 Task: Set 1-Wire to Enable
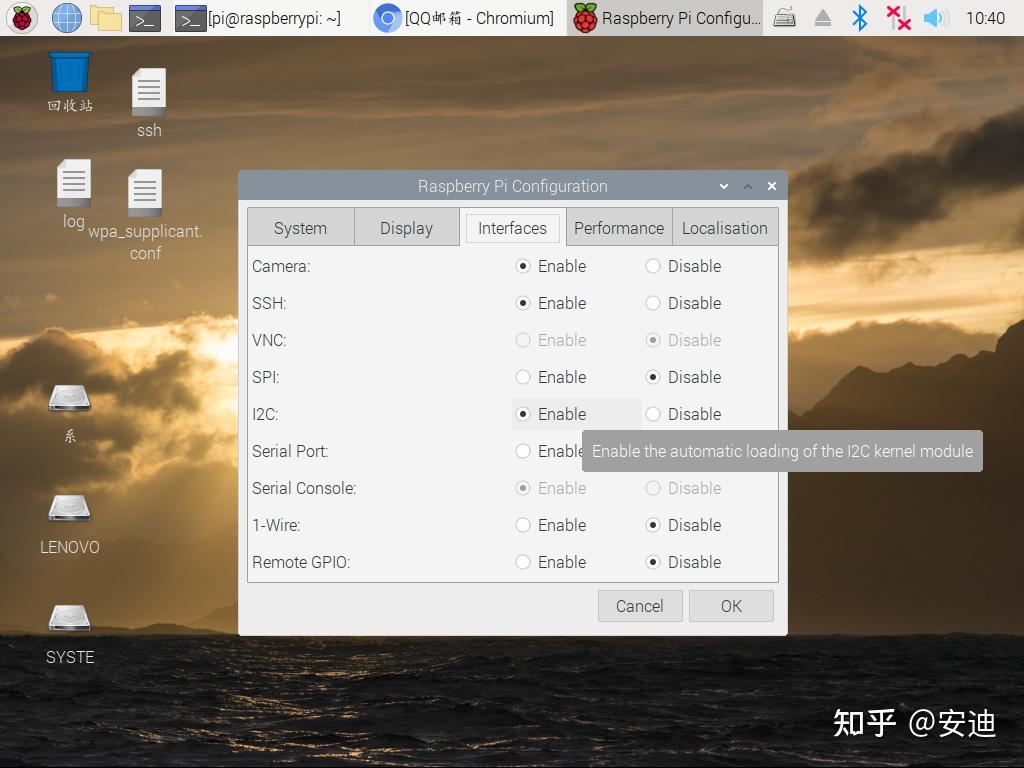point(551,526)
